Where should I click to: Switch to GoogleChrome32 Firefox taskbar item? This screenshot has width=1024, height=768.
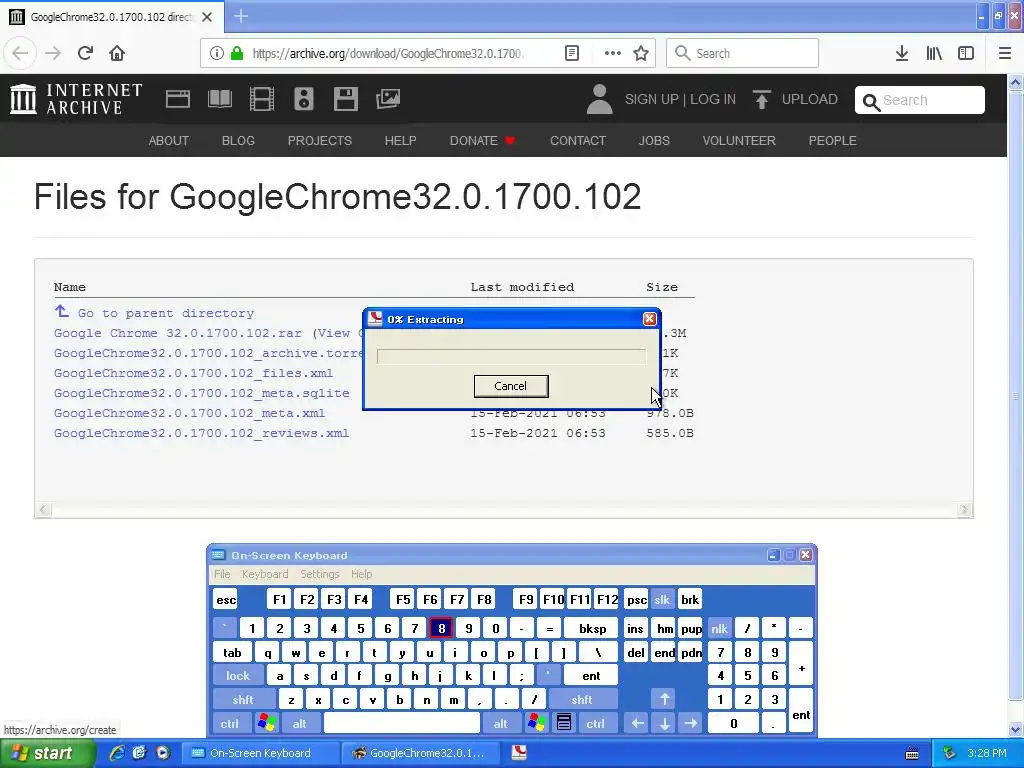click(x=421, y=753)
